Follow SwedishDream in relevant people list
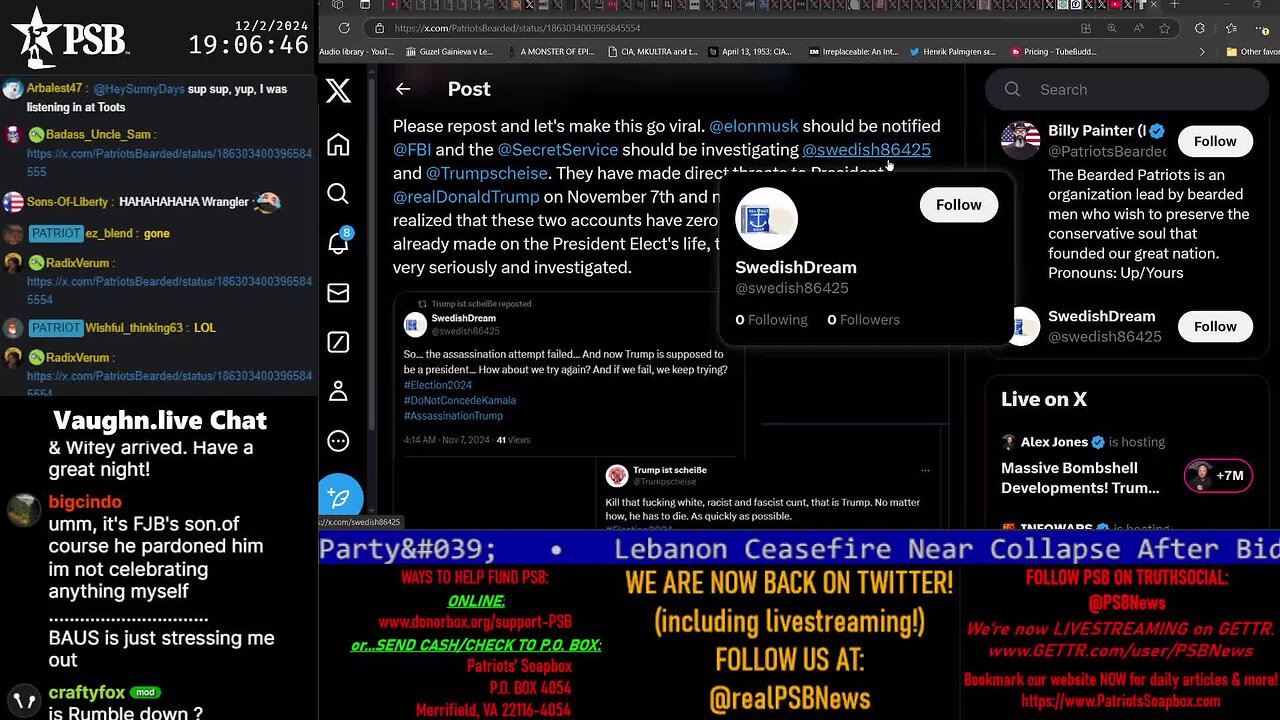1280x720 pixels. 1215,326
